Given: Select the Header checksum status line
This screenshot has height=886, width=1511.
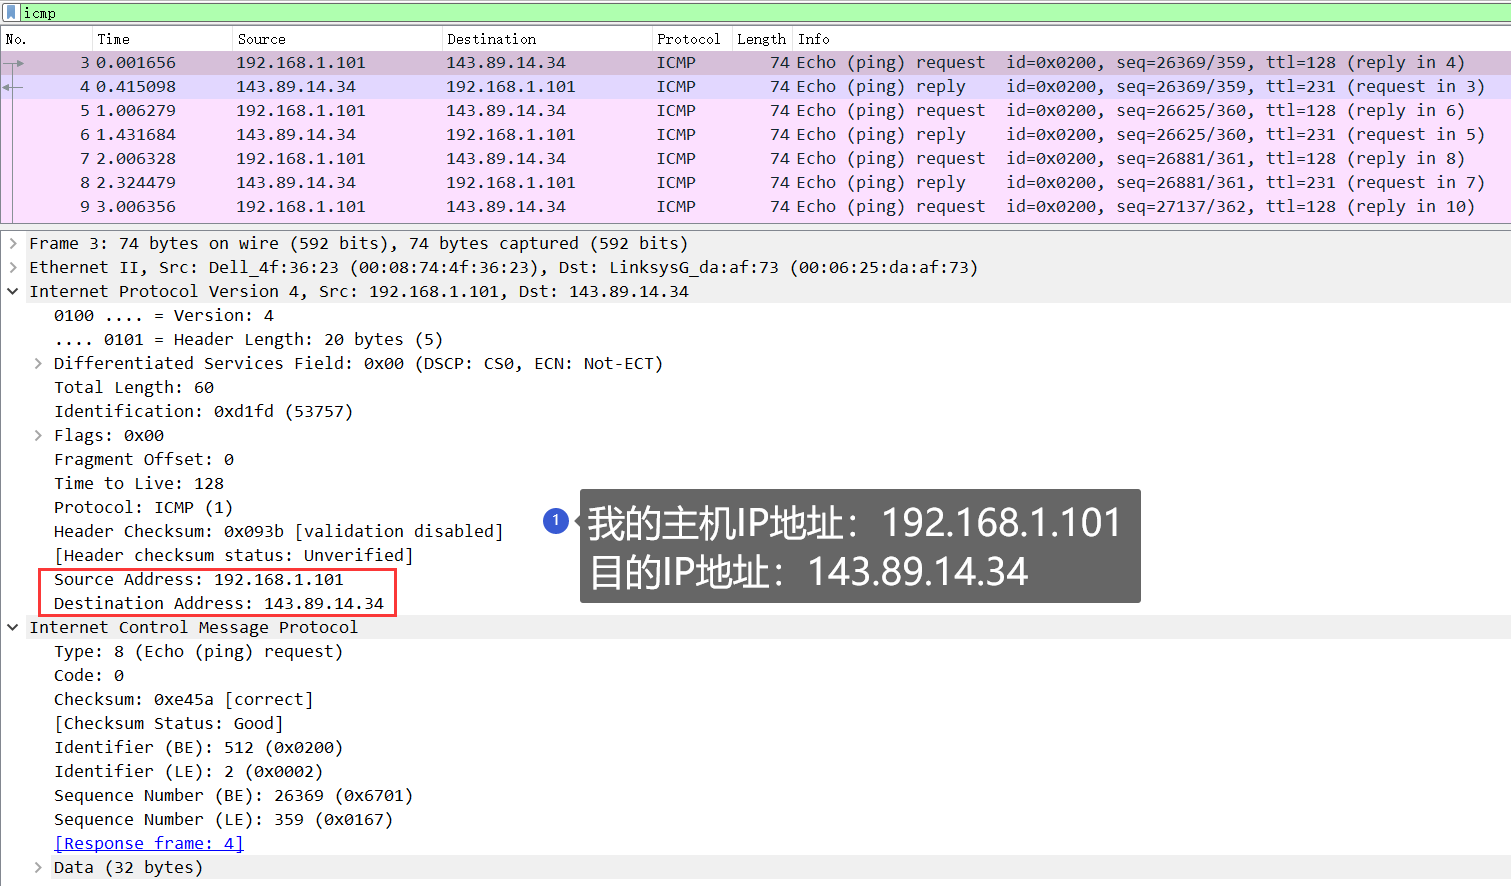Looking at the screenshot, I should (234, 555).
